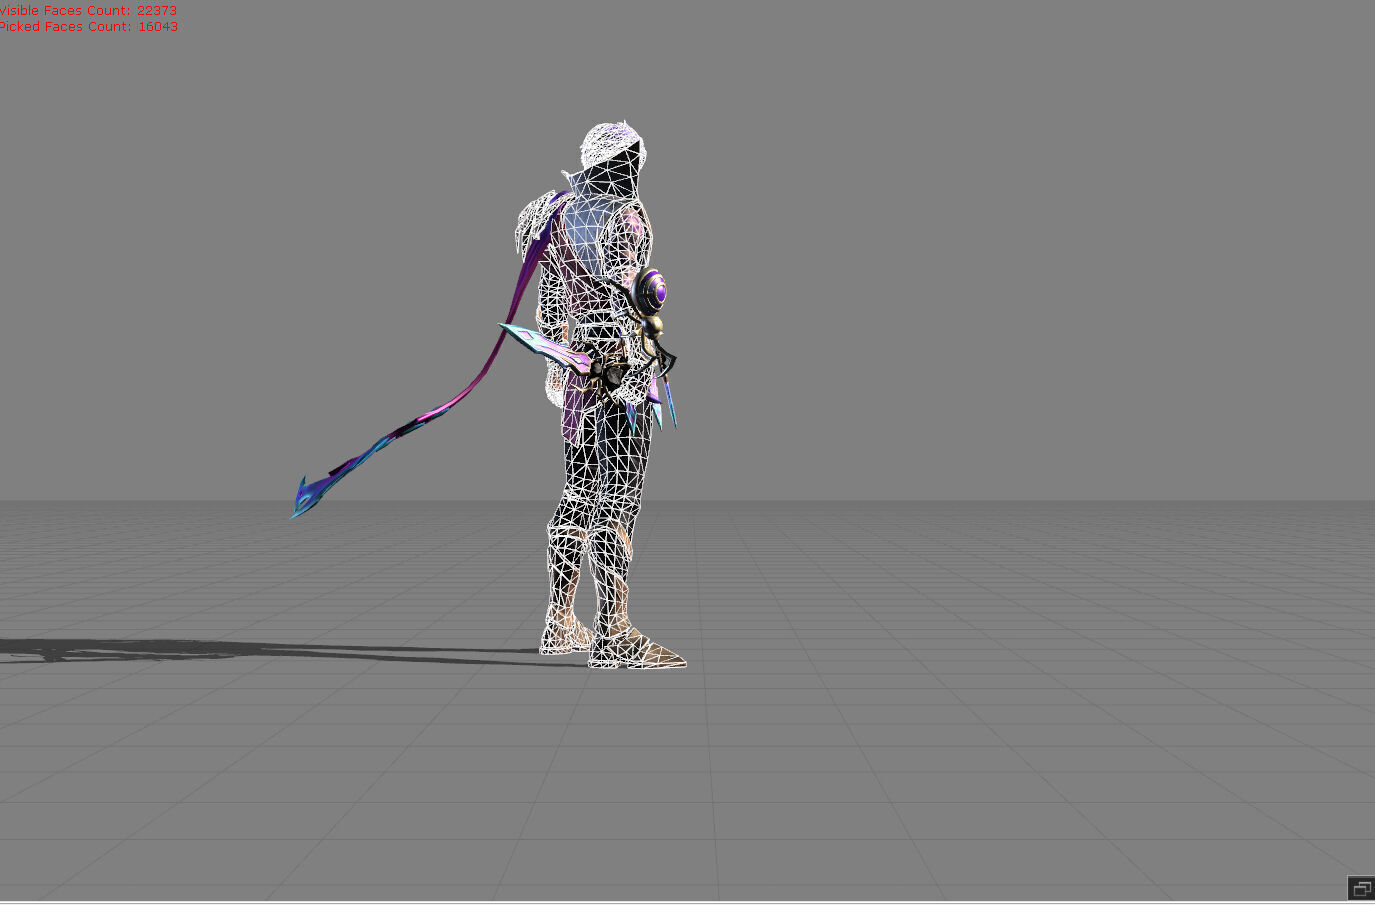Select the 'Picked Faces Count: 16043' readout
This screenshot has width=1375, height=905.
coord(88,26)
